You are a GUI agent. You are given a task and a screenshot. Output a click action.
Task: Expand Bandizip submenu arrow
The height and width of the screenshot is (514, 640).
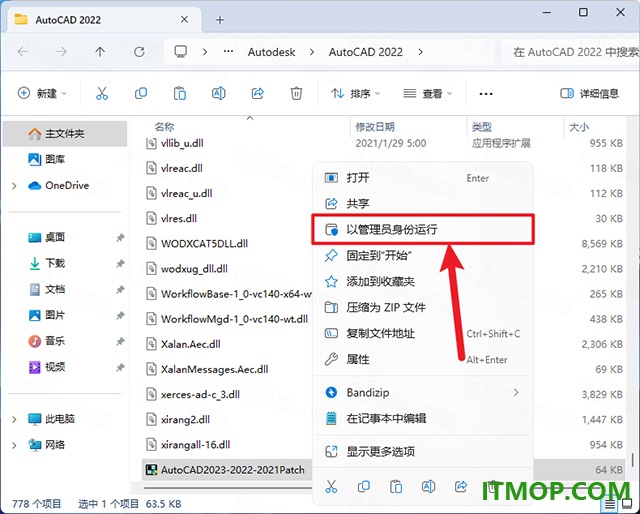coord(516,392)
